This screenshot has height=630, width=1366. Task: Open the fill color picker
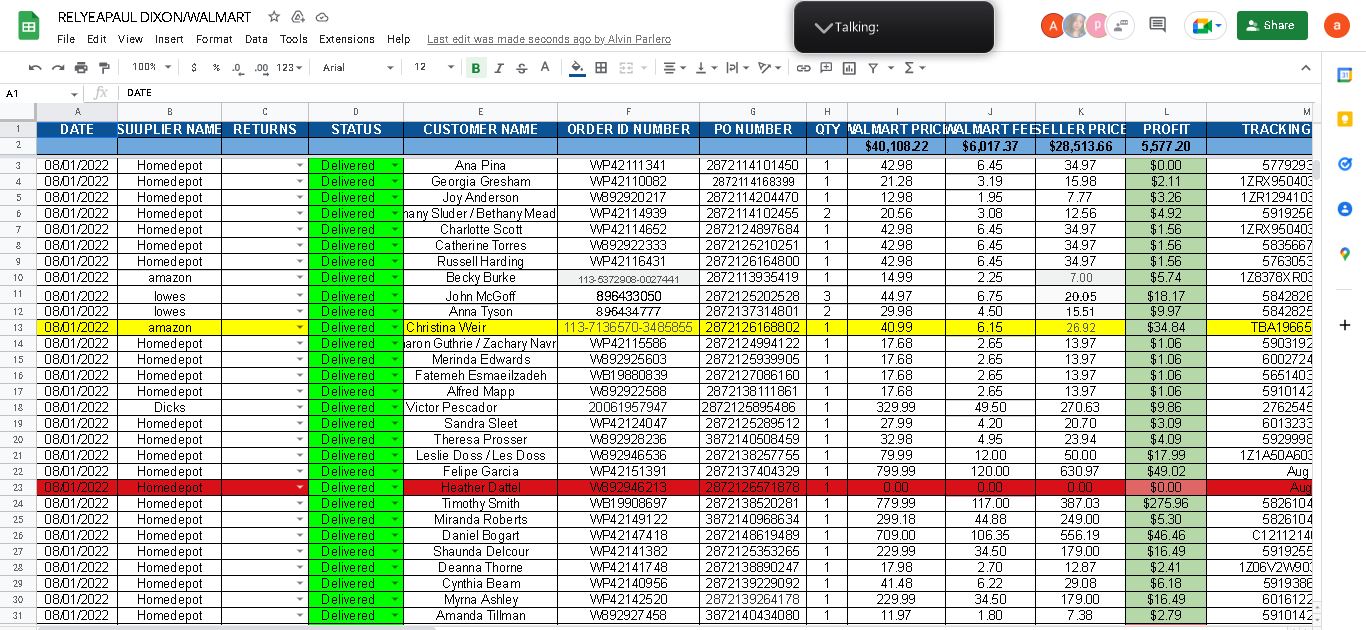pos(577,67)
